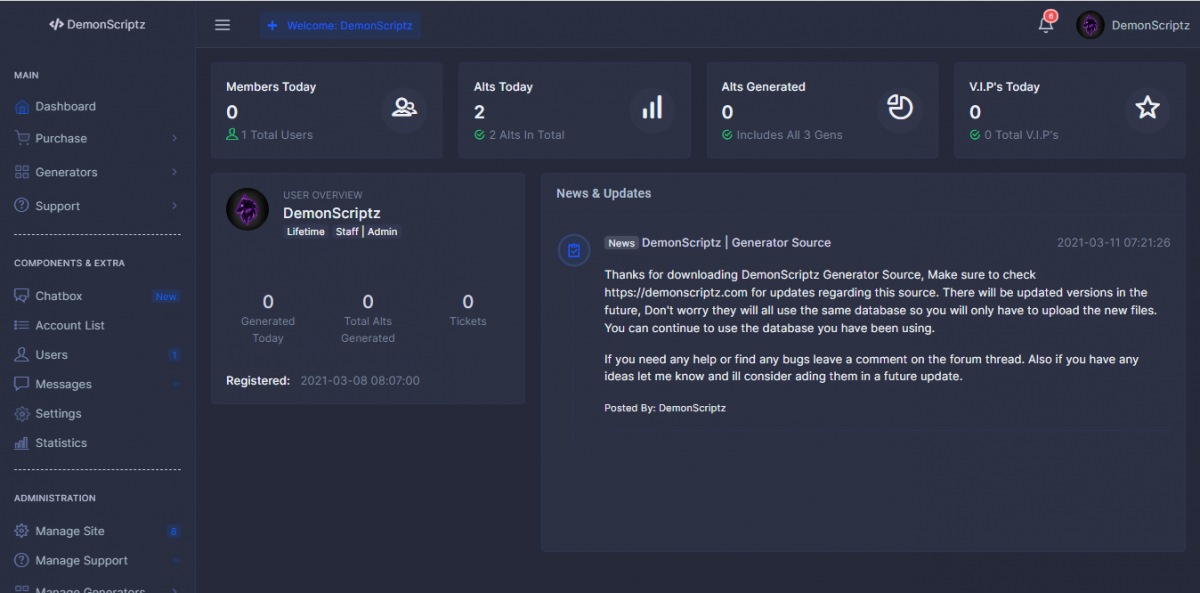Open Settings in the sidebar

pyautogui.click(x=58, y=414)
